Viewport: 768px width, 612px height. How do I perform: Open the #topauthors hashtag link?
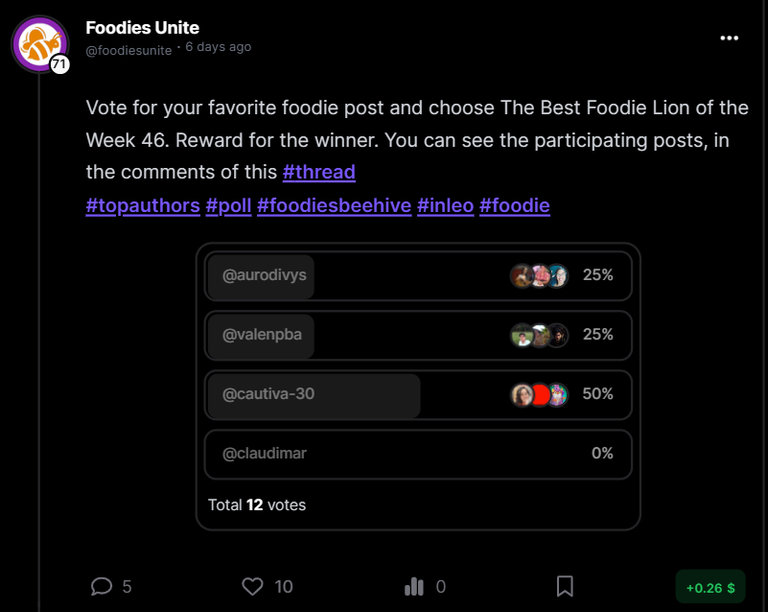[143, 206]
